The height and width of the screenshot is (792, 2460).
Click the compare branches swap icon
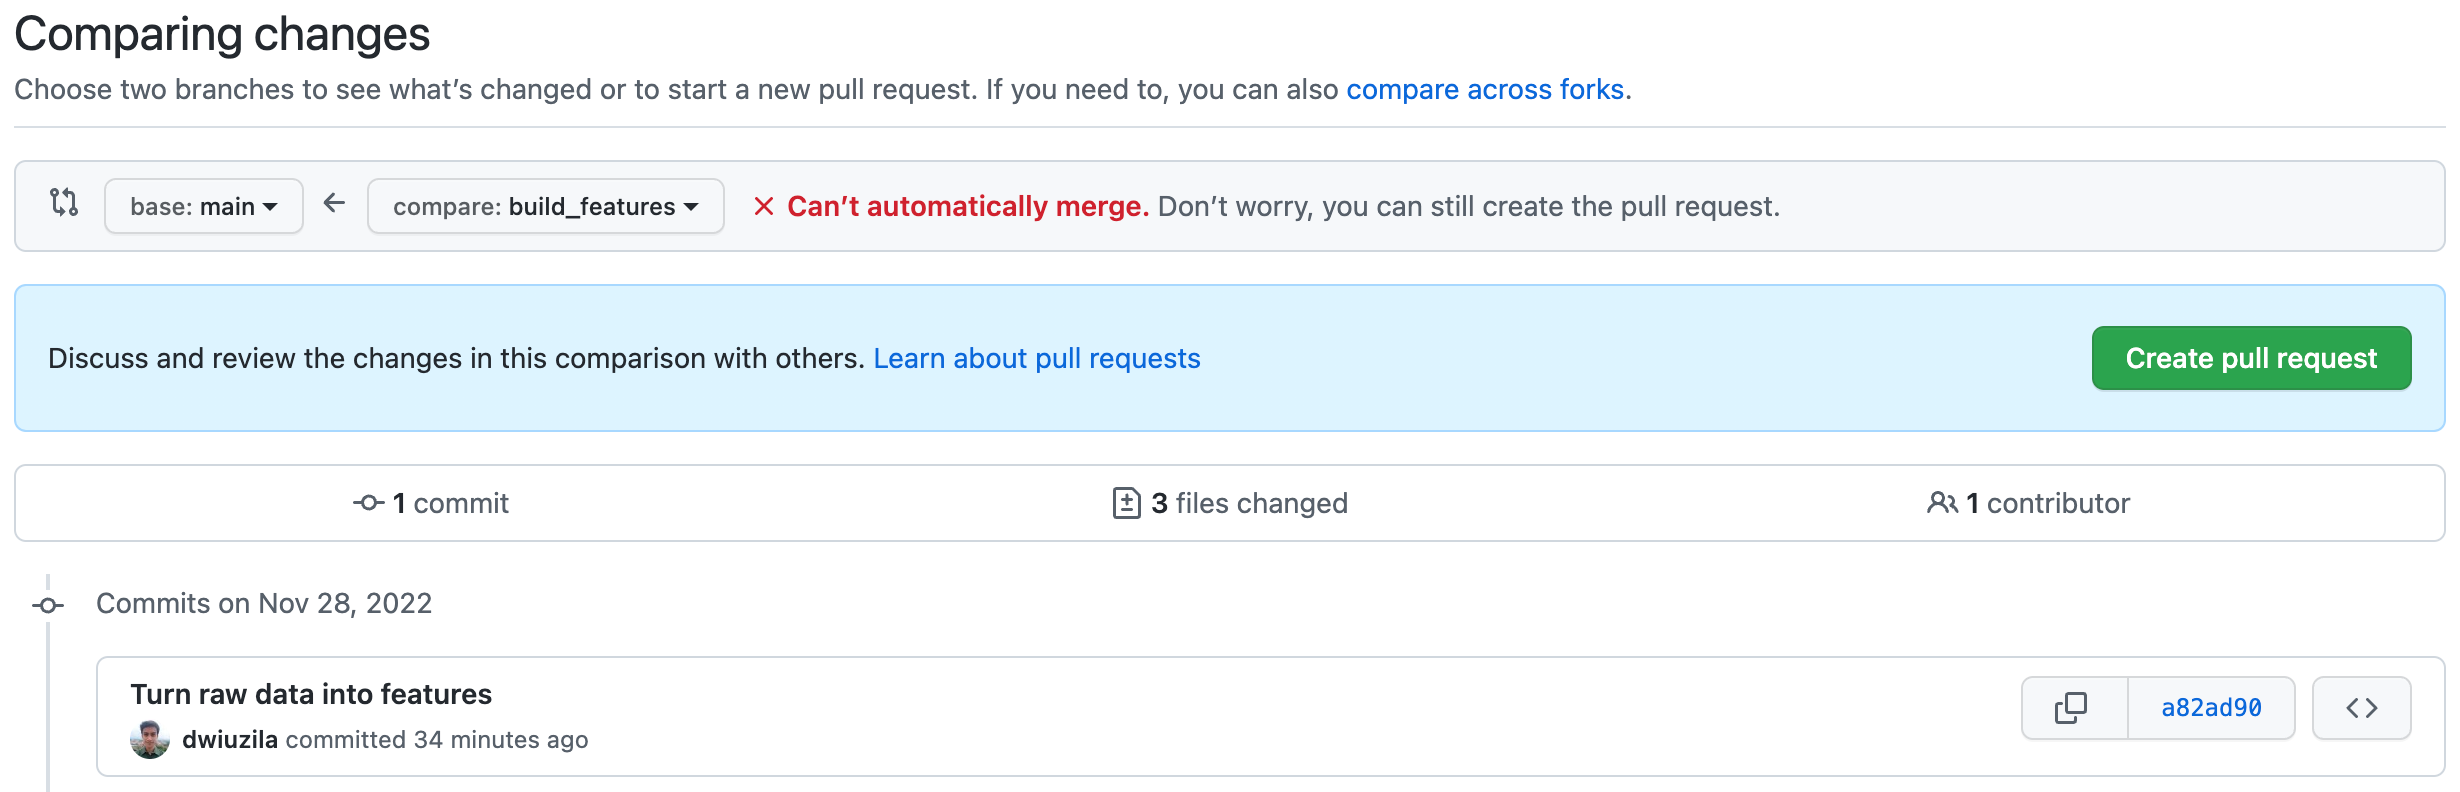(64, 203)
